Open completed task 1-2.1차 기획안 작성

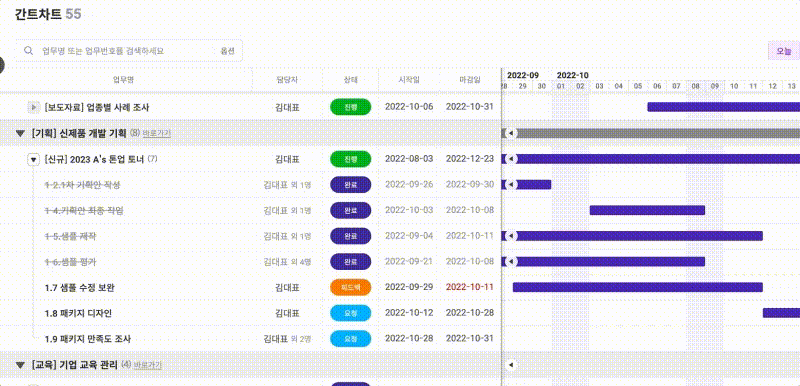83,185
